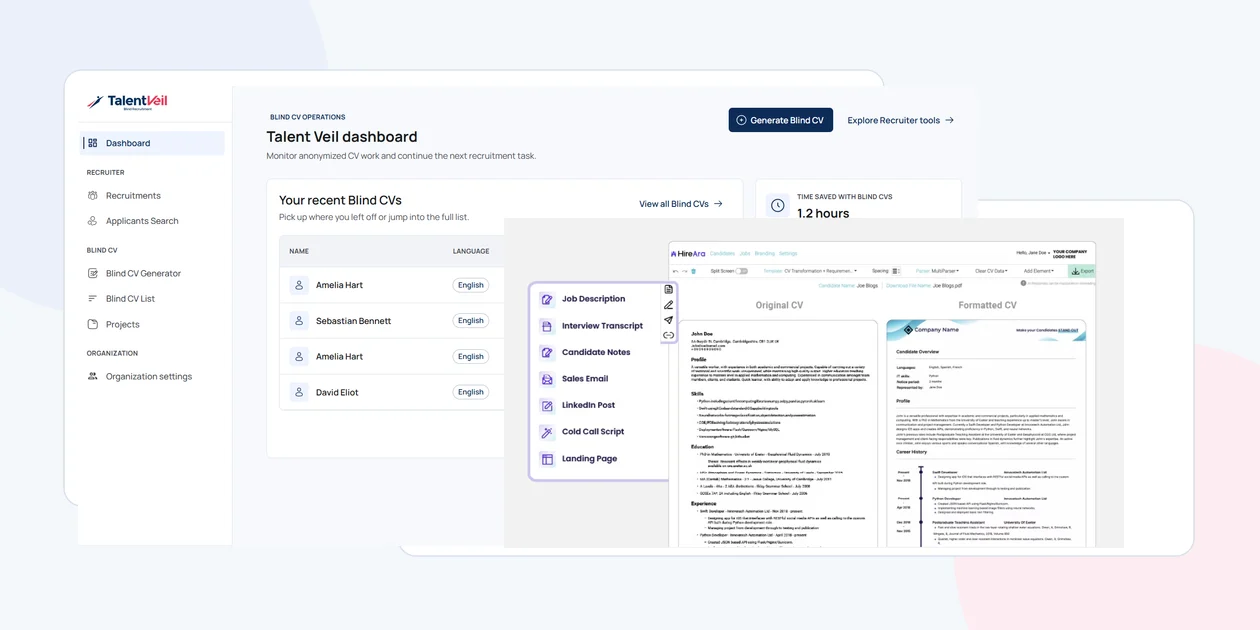Select David Eliot in recent Blind CVs

pos(337,392)
